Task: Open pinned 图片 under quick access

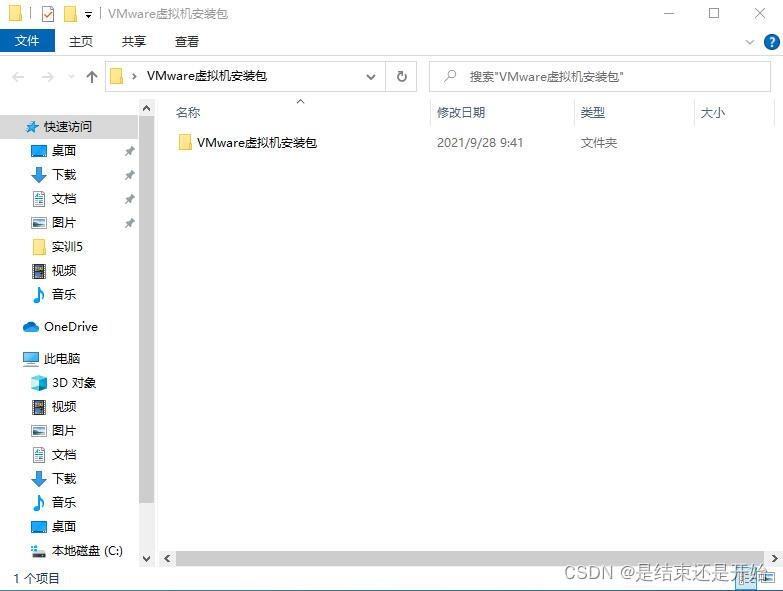Action: pos(64,223)
